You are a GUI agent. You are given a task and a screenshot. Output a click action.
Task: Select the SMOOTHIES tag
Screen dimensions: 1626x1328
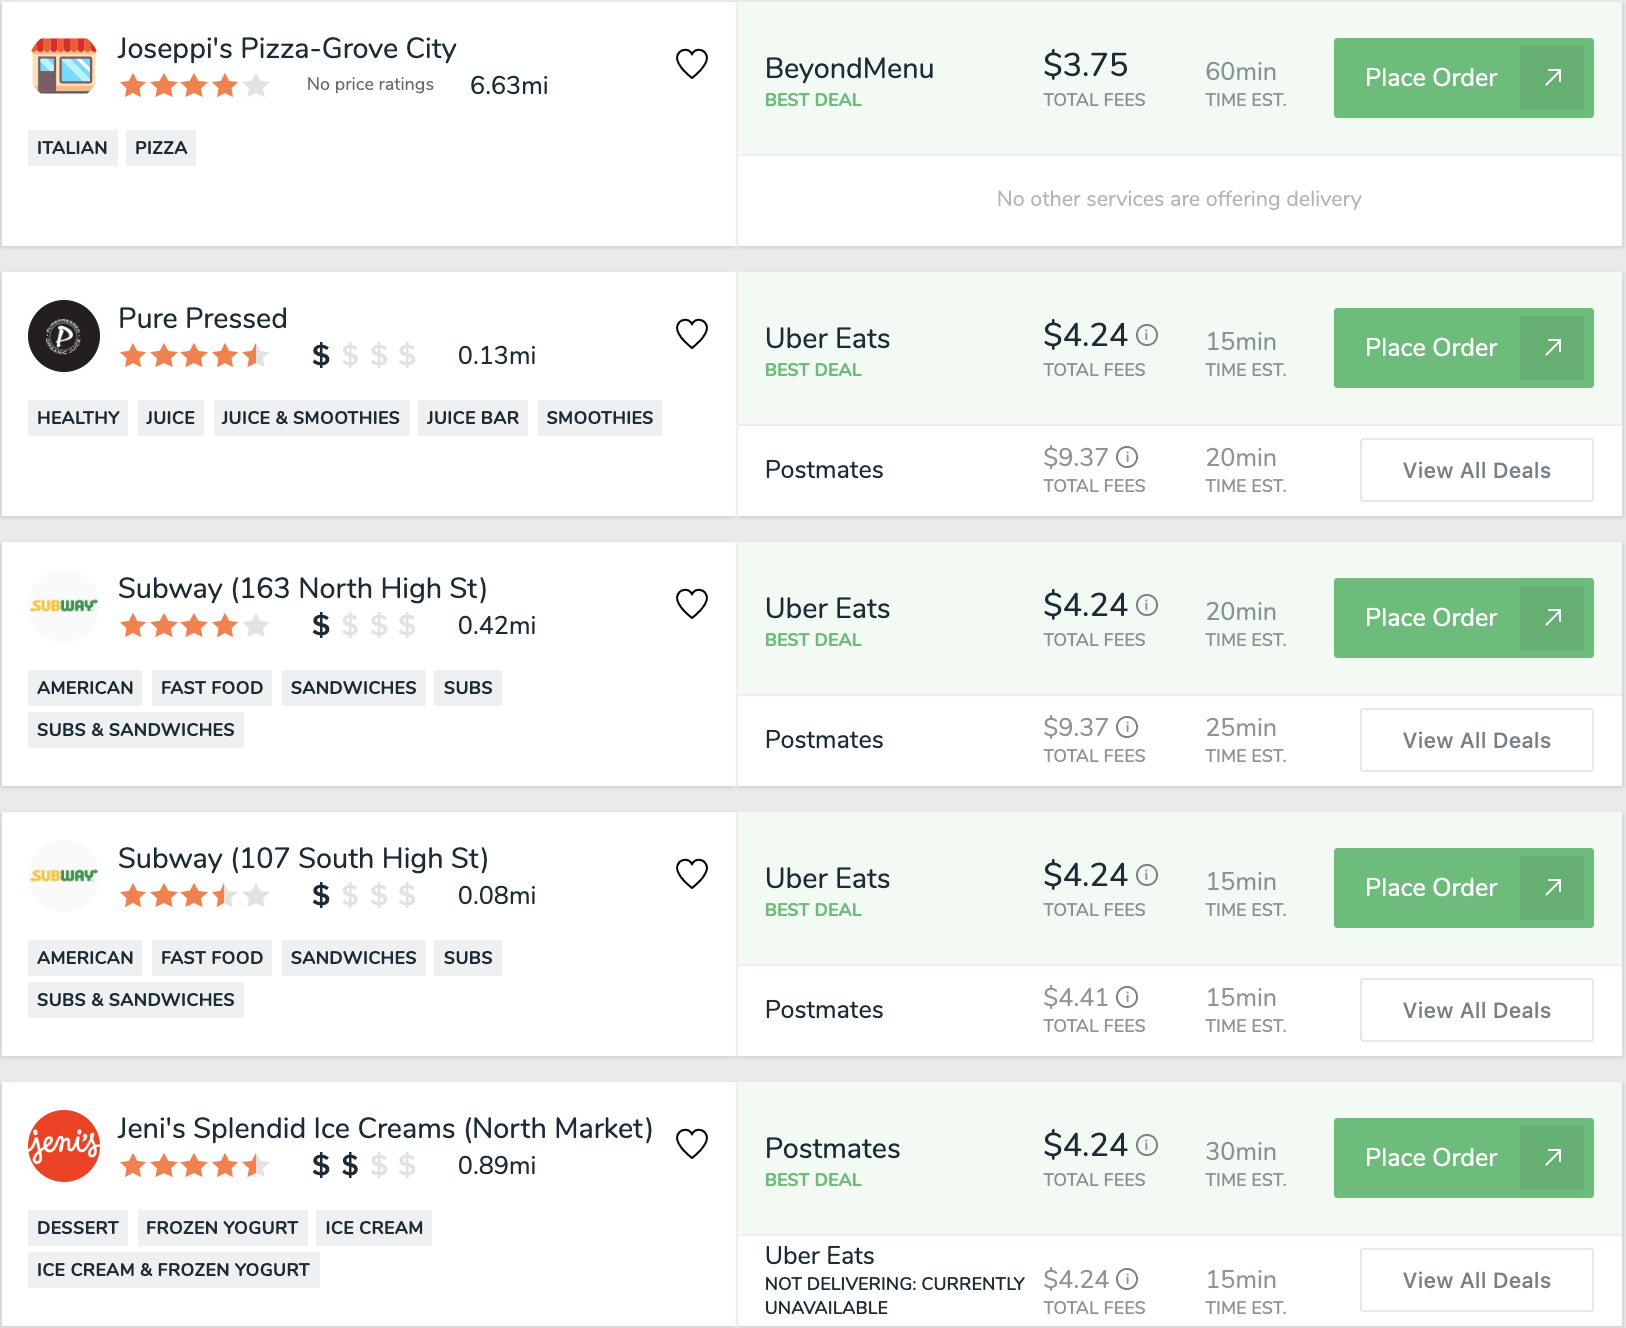(x=600, y=418)
